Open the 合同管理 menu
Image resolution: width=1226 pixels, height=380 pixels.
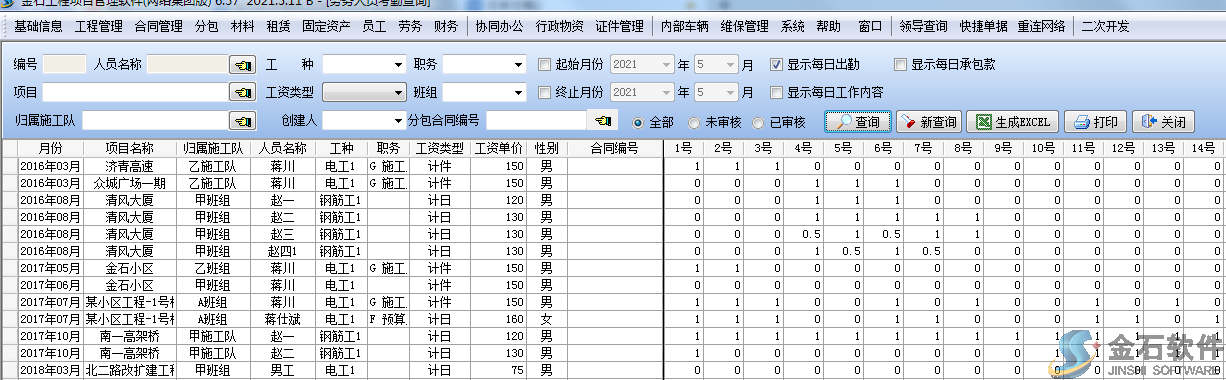pos(158,27)
